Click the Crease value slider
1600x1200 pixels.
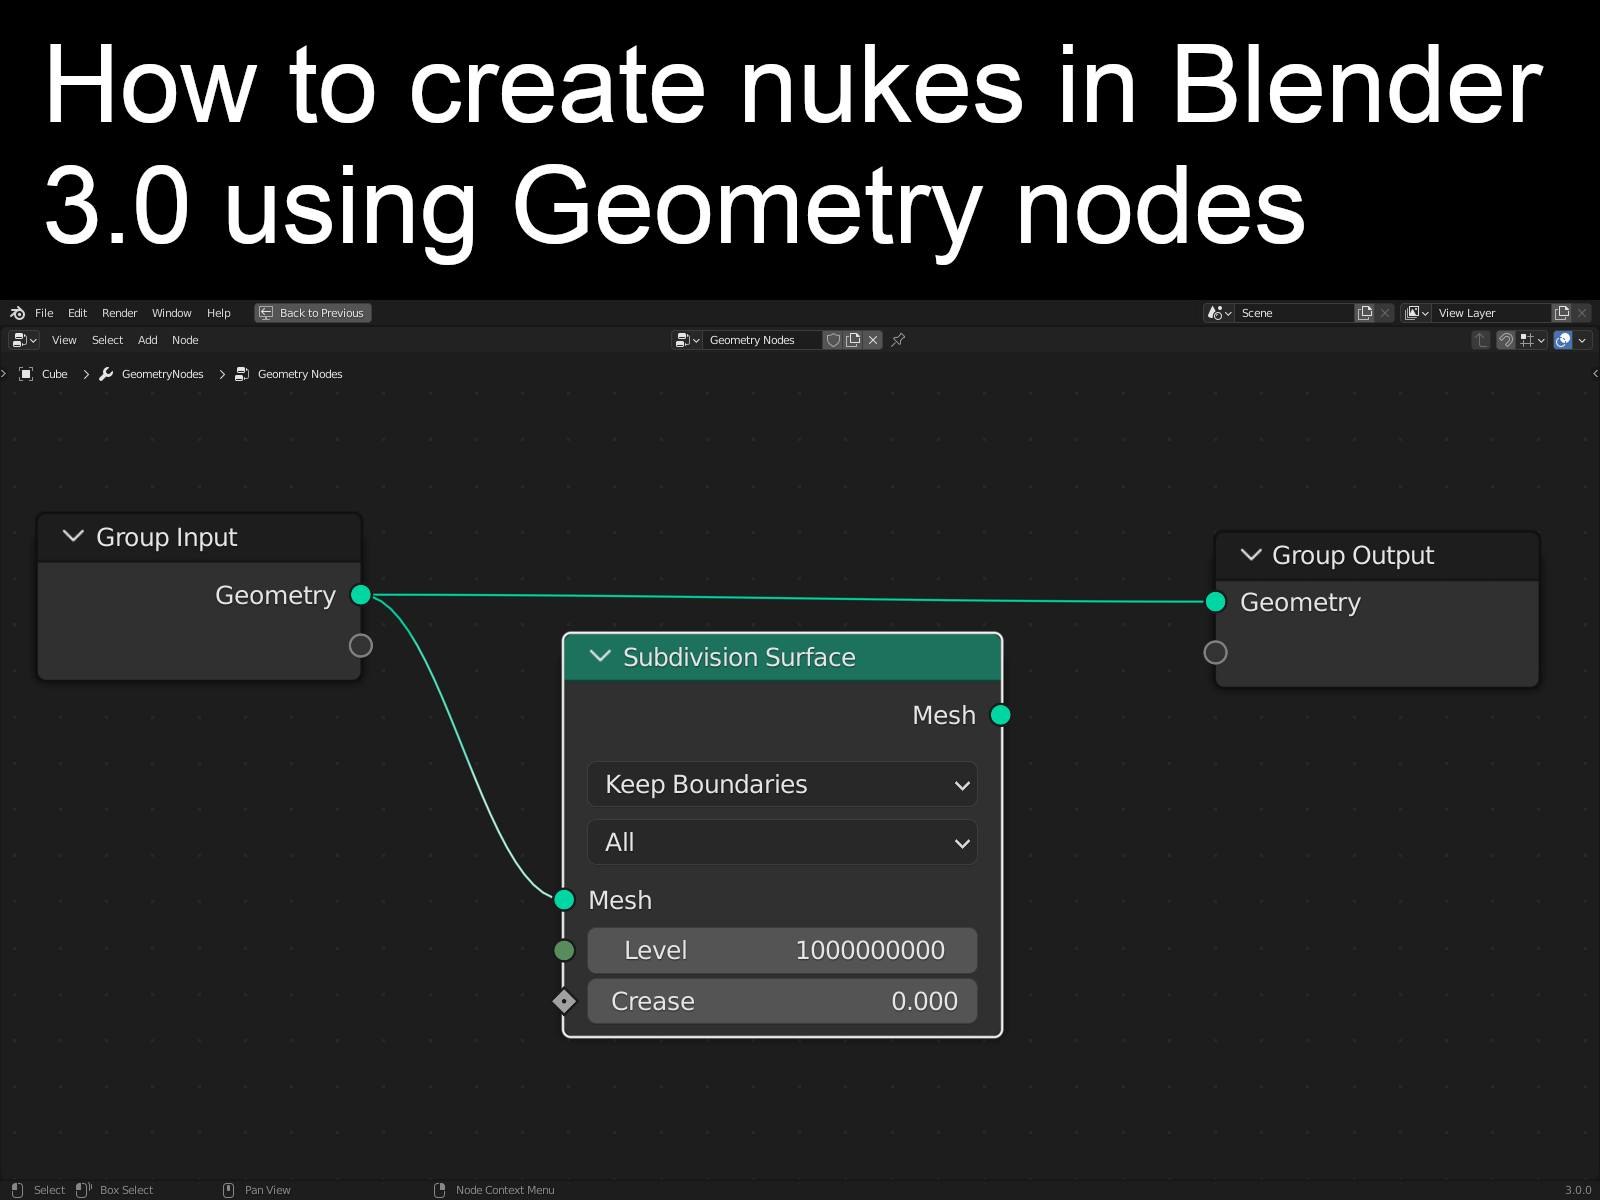coord(782,1001)
